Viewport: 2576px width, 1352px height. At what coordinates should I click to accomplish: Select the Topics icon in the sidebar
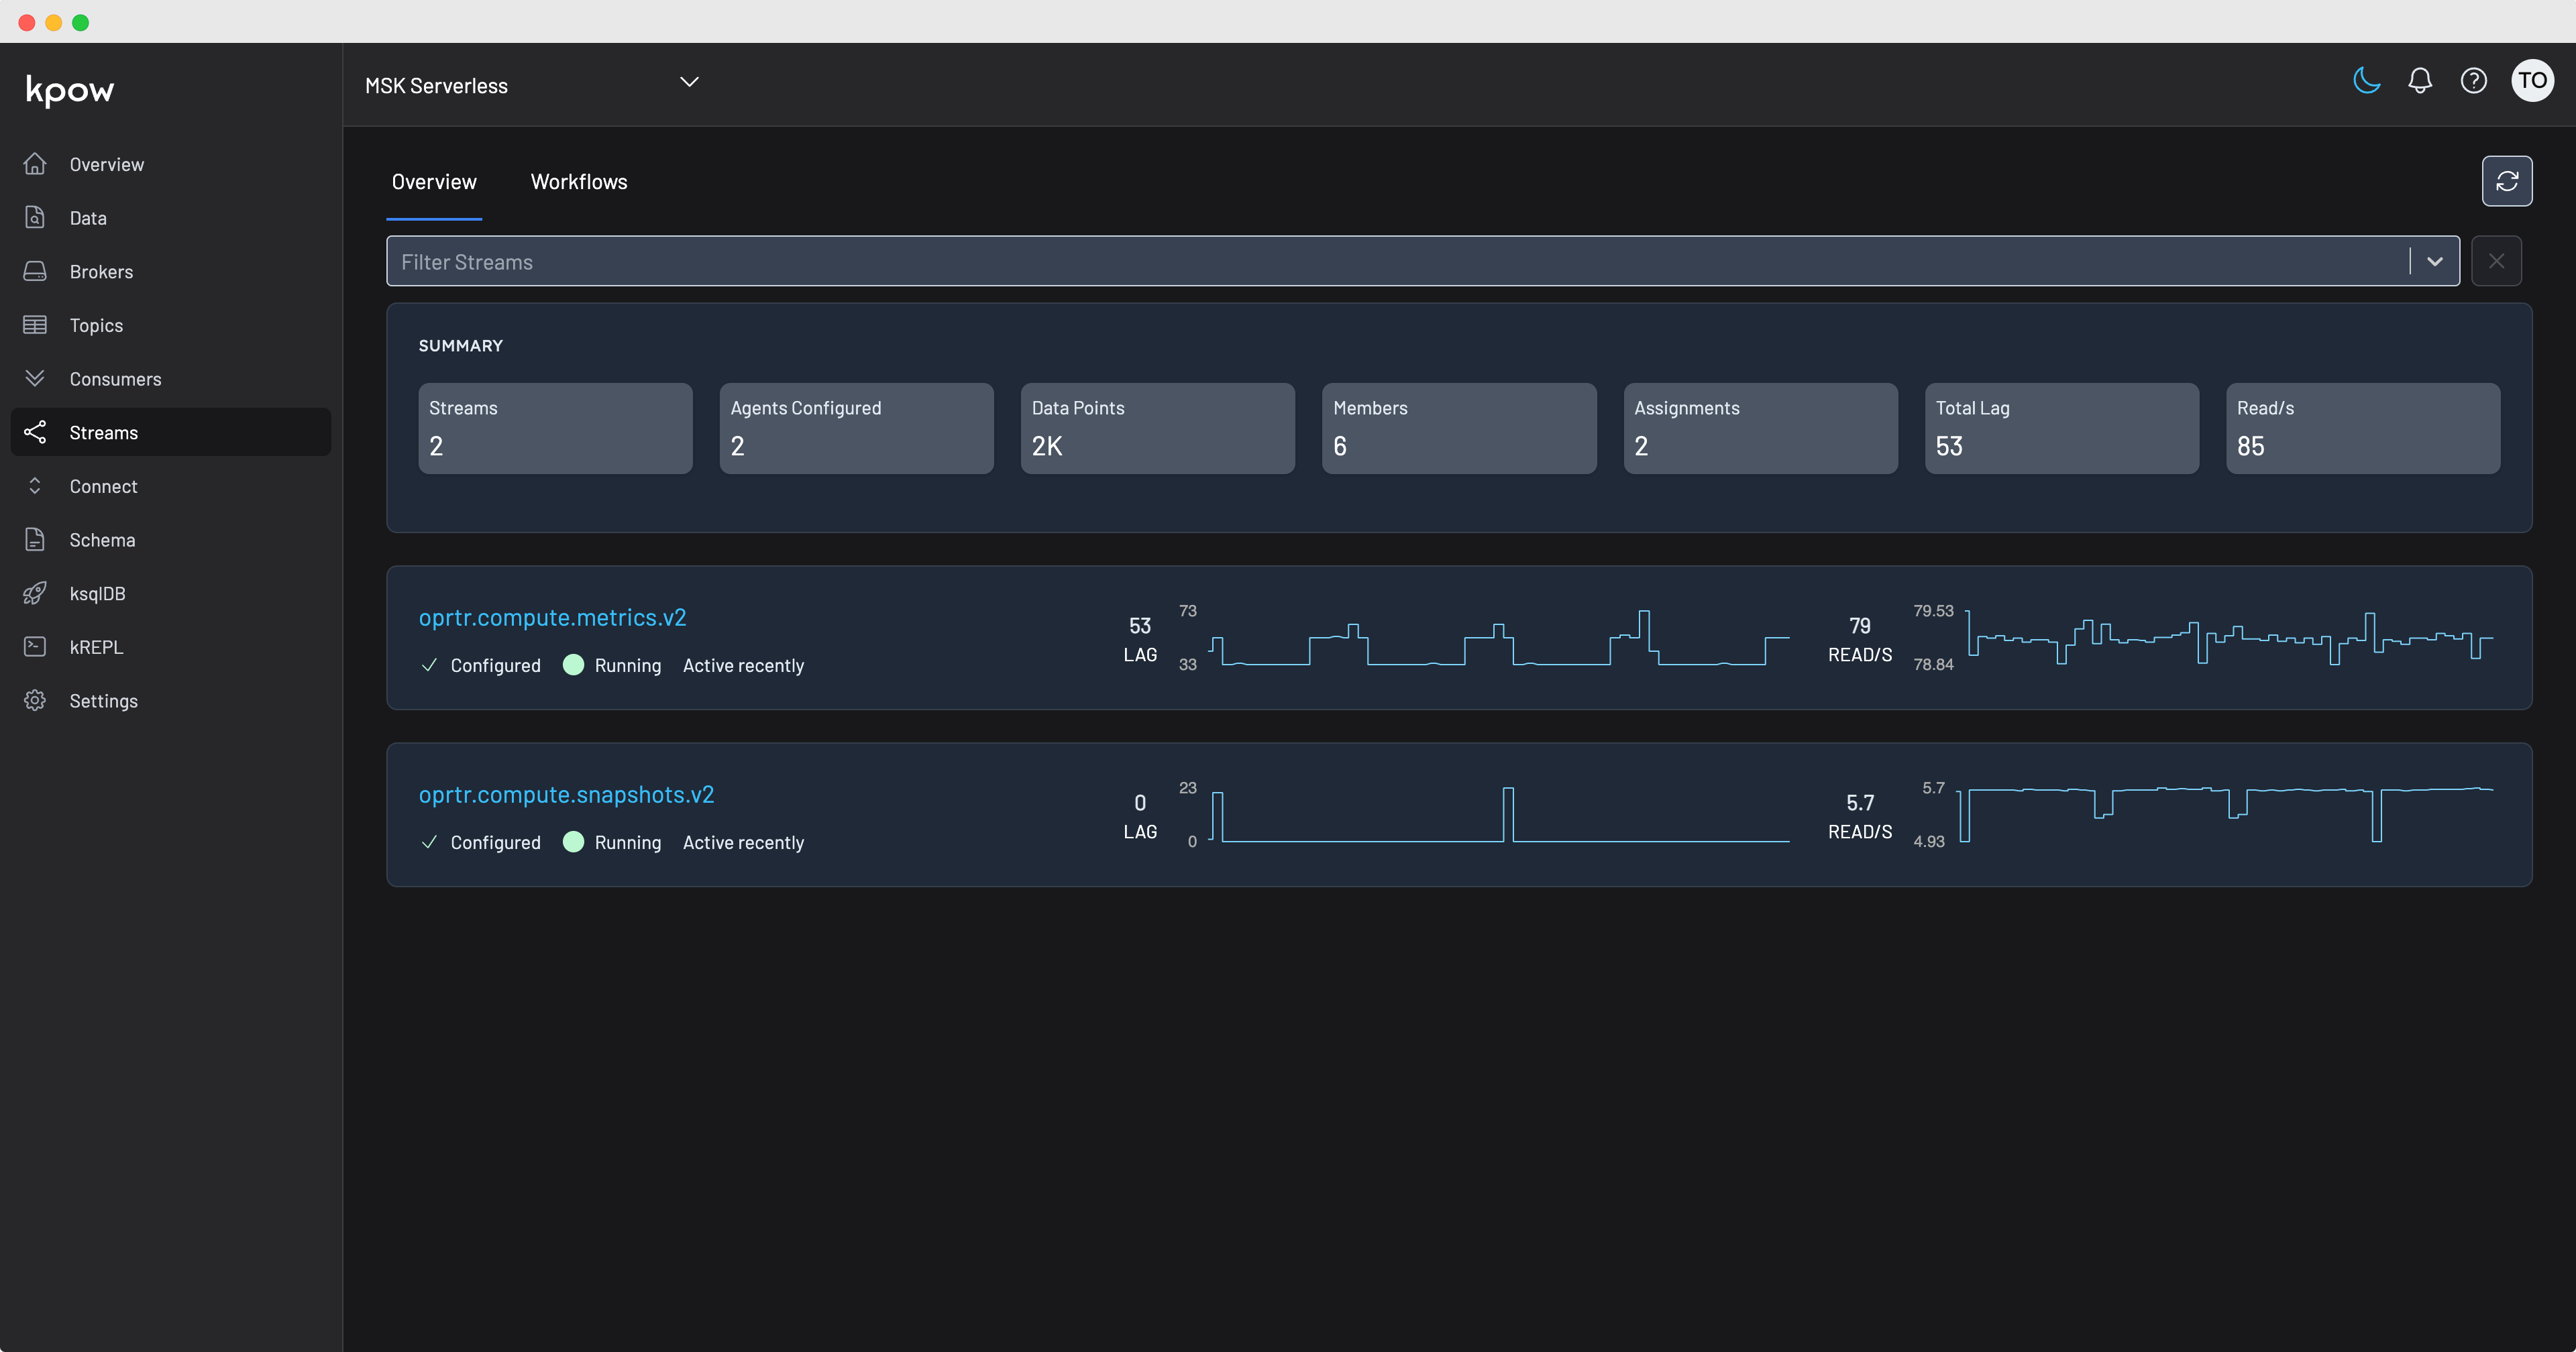[35, 325]
